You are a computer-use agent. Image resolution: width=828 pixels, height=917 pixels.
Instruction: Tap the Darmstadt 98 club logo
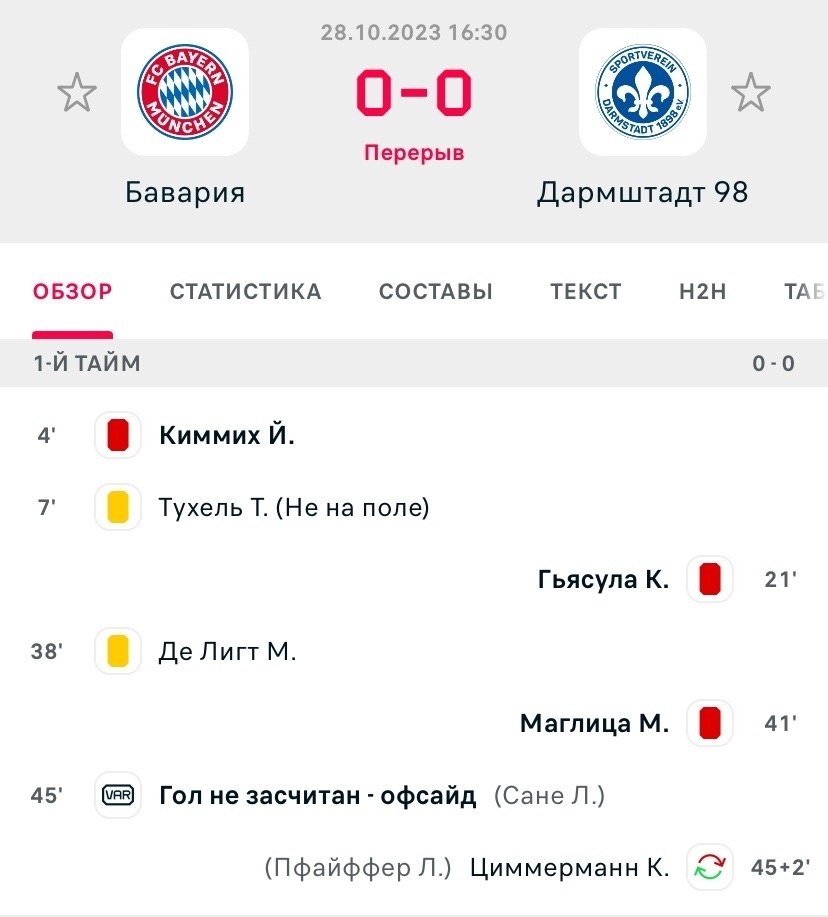[x=643, y=92]
